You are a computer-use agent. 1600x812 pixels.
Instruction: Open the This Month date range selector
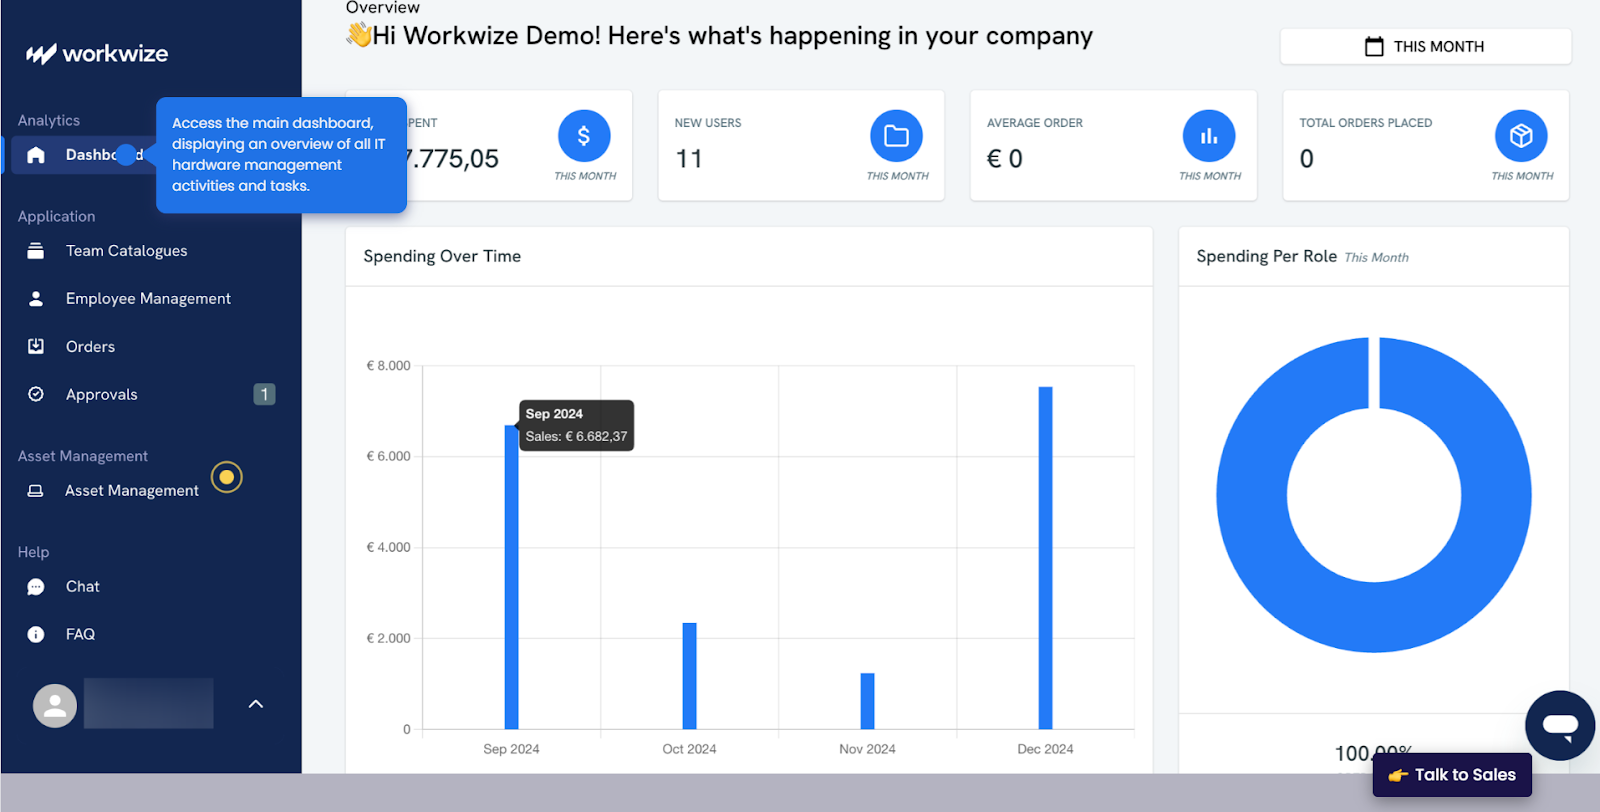pyautogui.click(x=1425, y=47)
